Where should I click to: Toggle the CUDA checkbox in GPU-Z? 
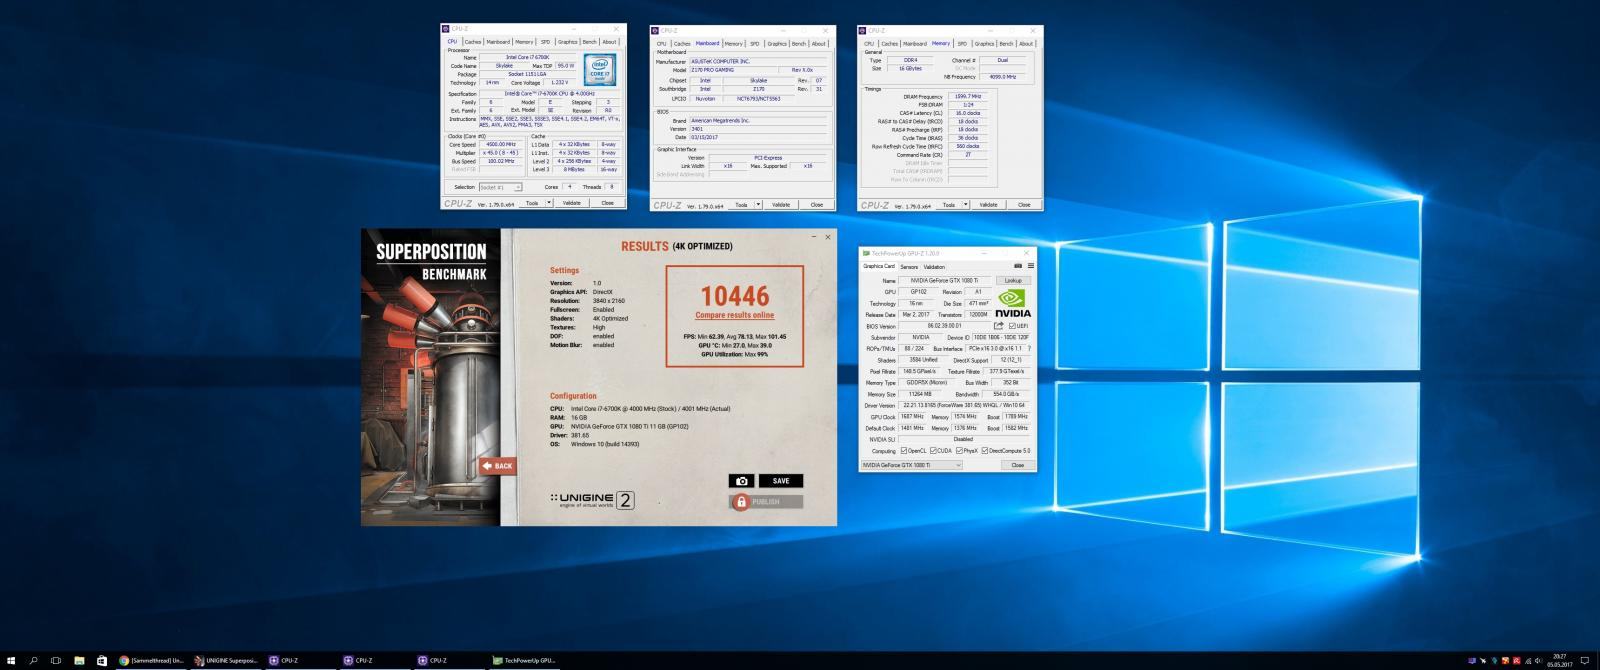click(932, 451)
